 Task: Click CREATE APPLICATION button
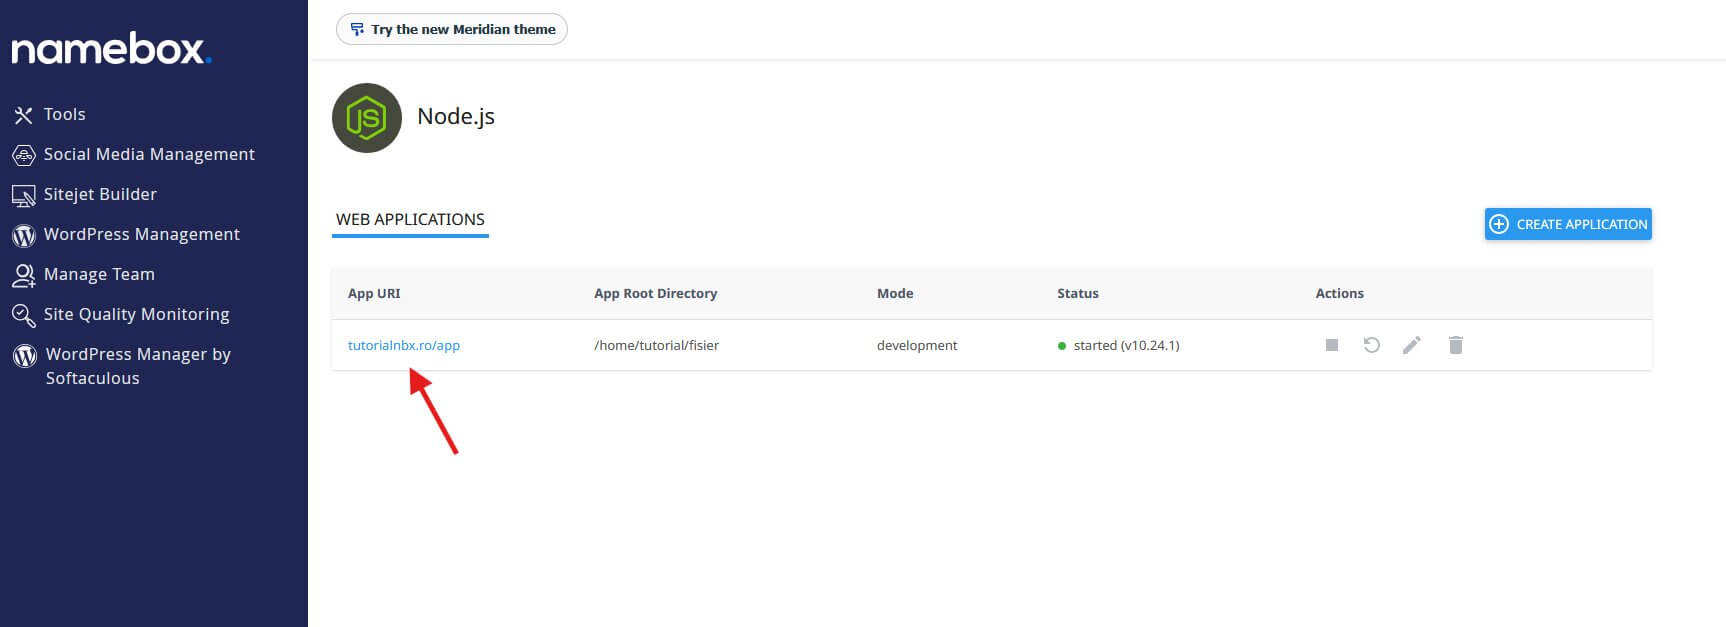point(1568,224)
